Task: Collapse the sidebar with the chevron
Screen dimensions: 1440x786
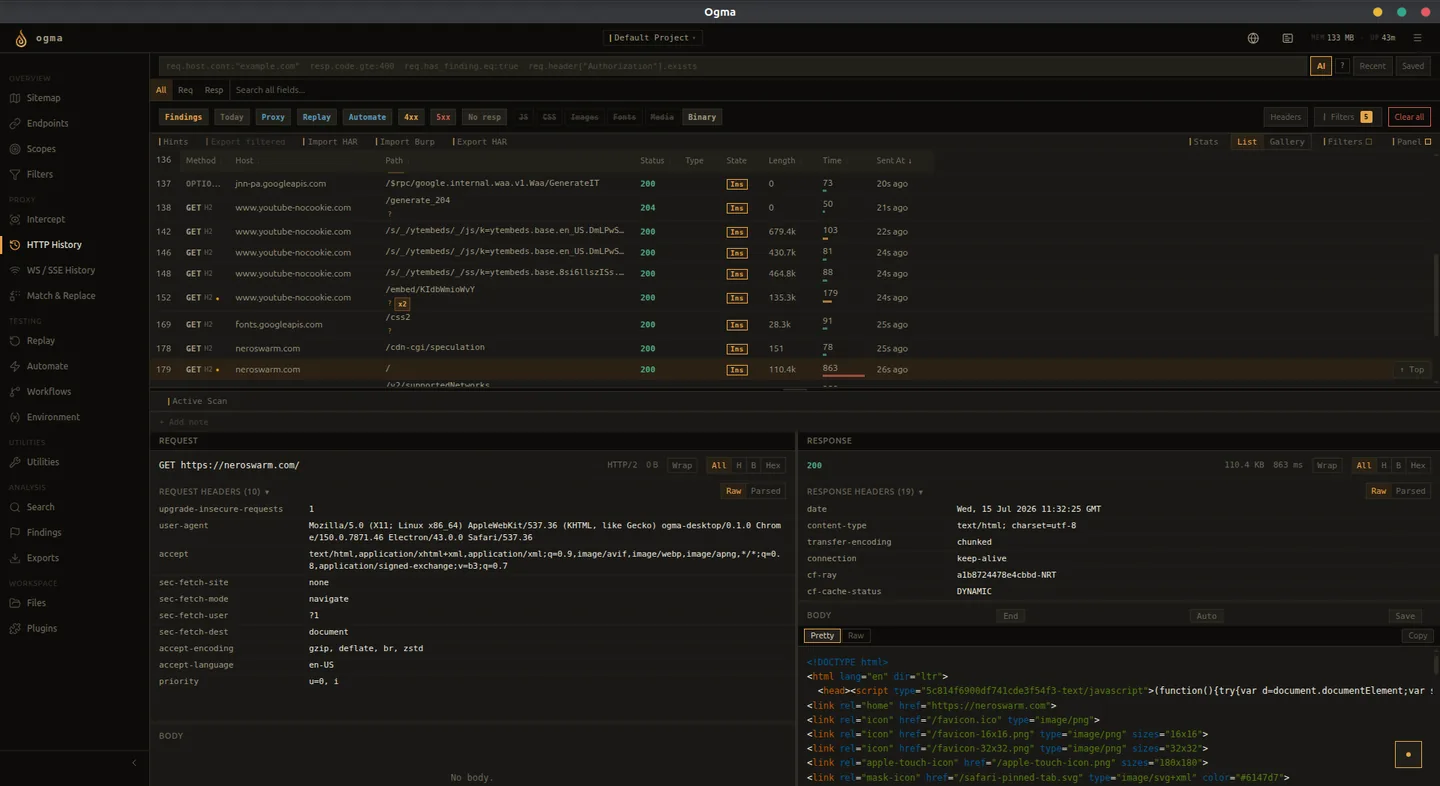Action: coord(134,763)
